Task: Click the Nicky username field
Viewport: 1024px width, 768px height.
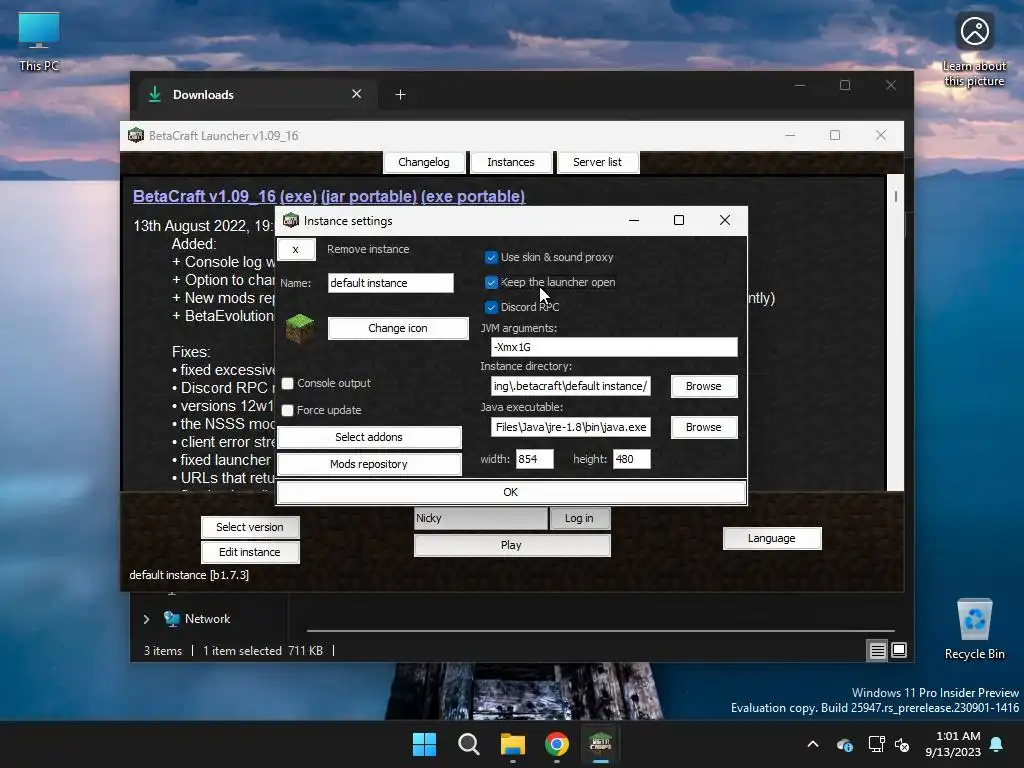Action: pyautogui.click(x=481, y=518)
